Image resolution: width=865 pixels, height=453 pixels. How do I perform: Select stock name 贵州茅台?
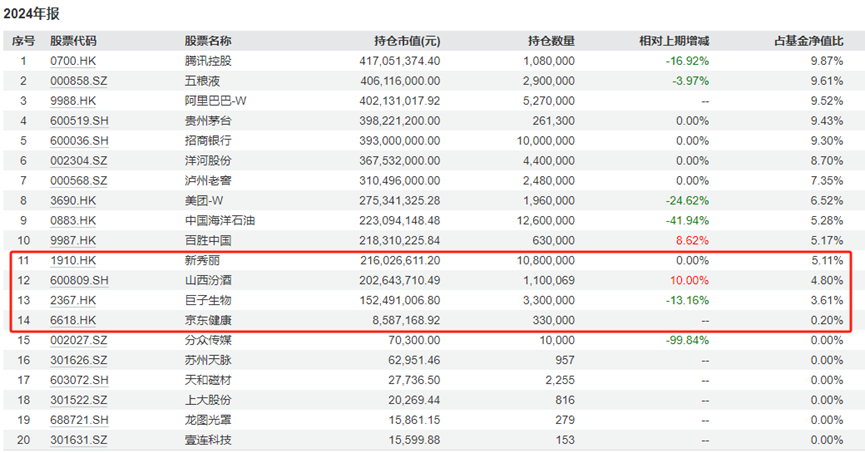tap(208, 121)
